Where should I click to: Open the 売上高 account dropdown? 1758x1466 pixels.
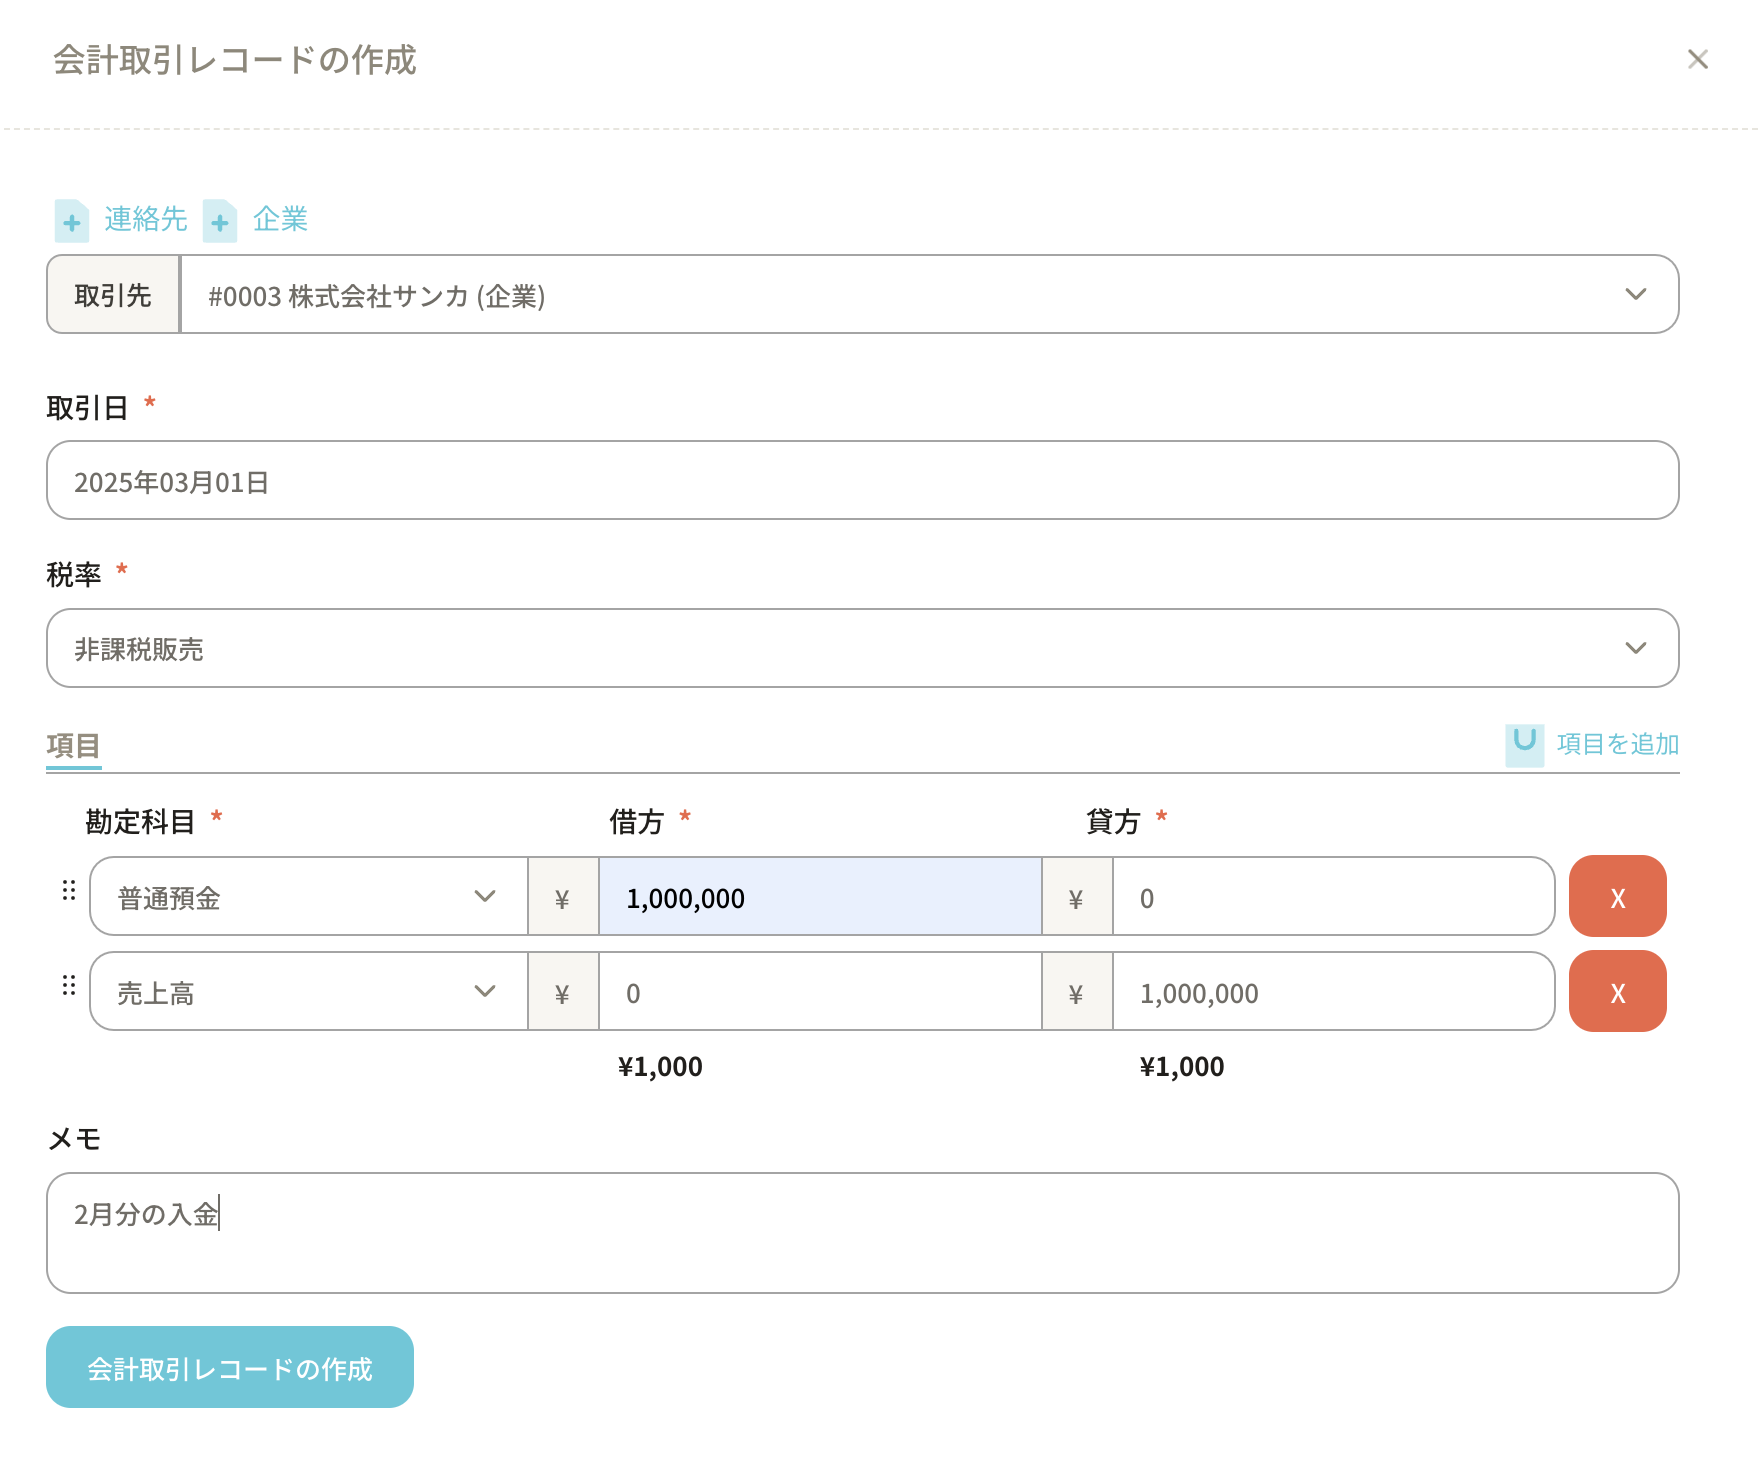coord(308,992)
